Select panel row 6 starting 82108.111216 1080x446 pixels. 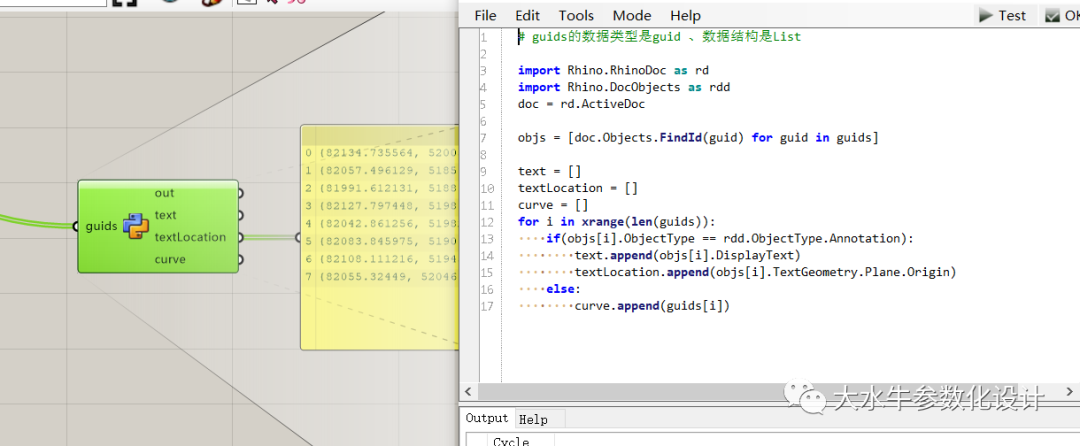click(x=380, y=259)
